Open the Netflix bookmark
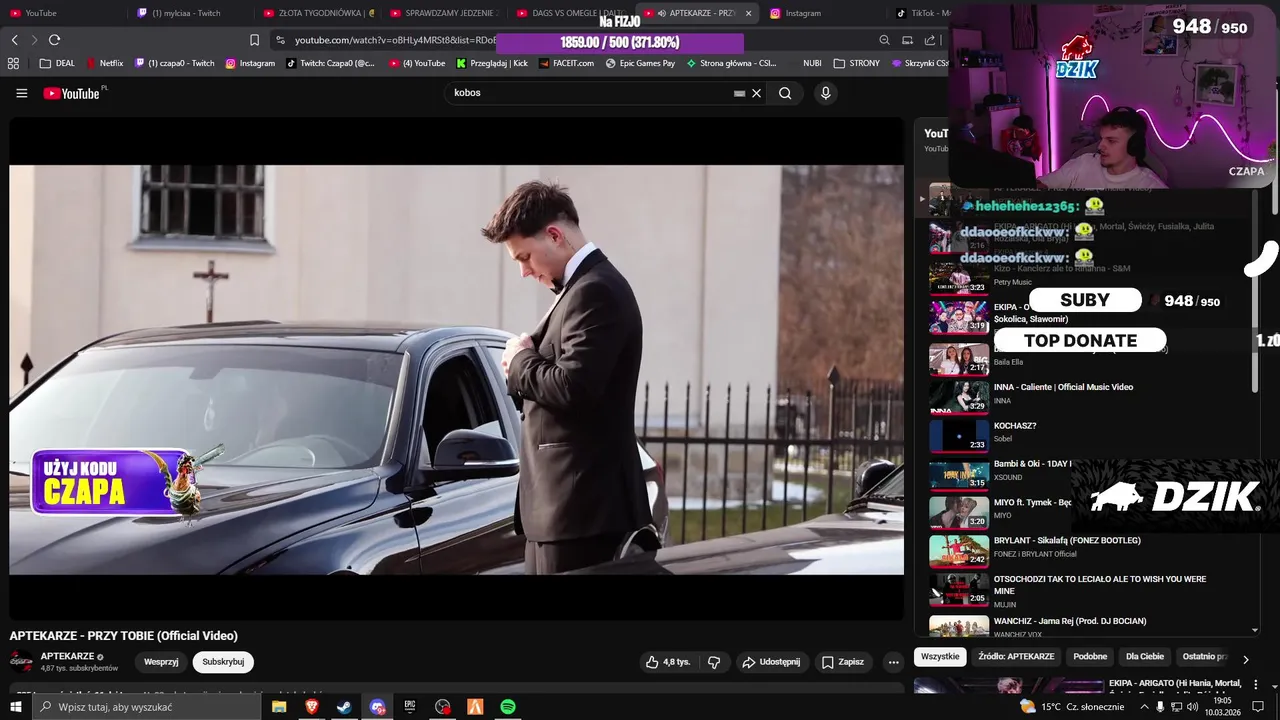Viewport: 1280px width, 720px height. (x=105, y=63)
